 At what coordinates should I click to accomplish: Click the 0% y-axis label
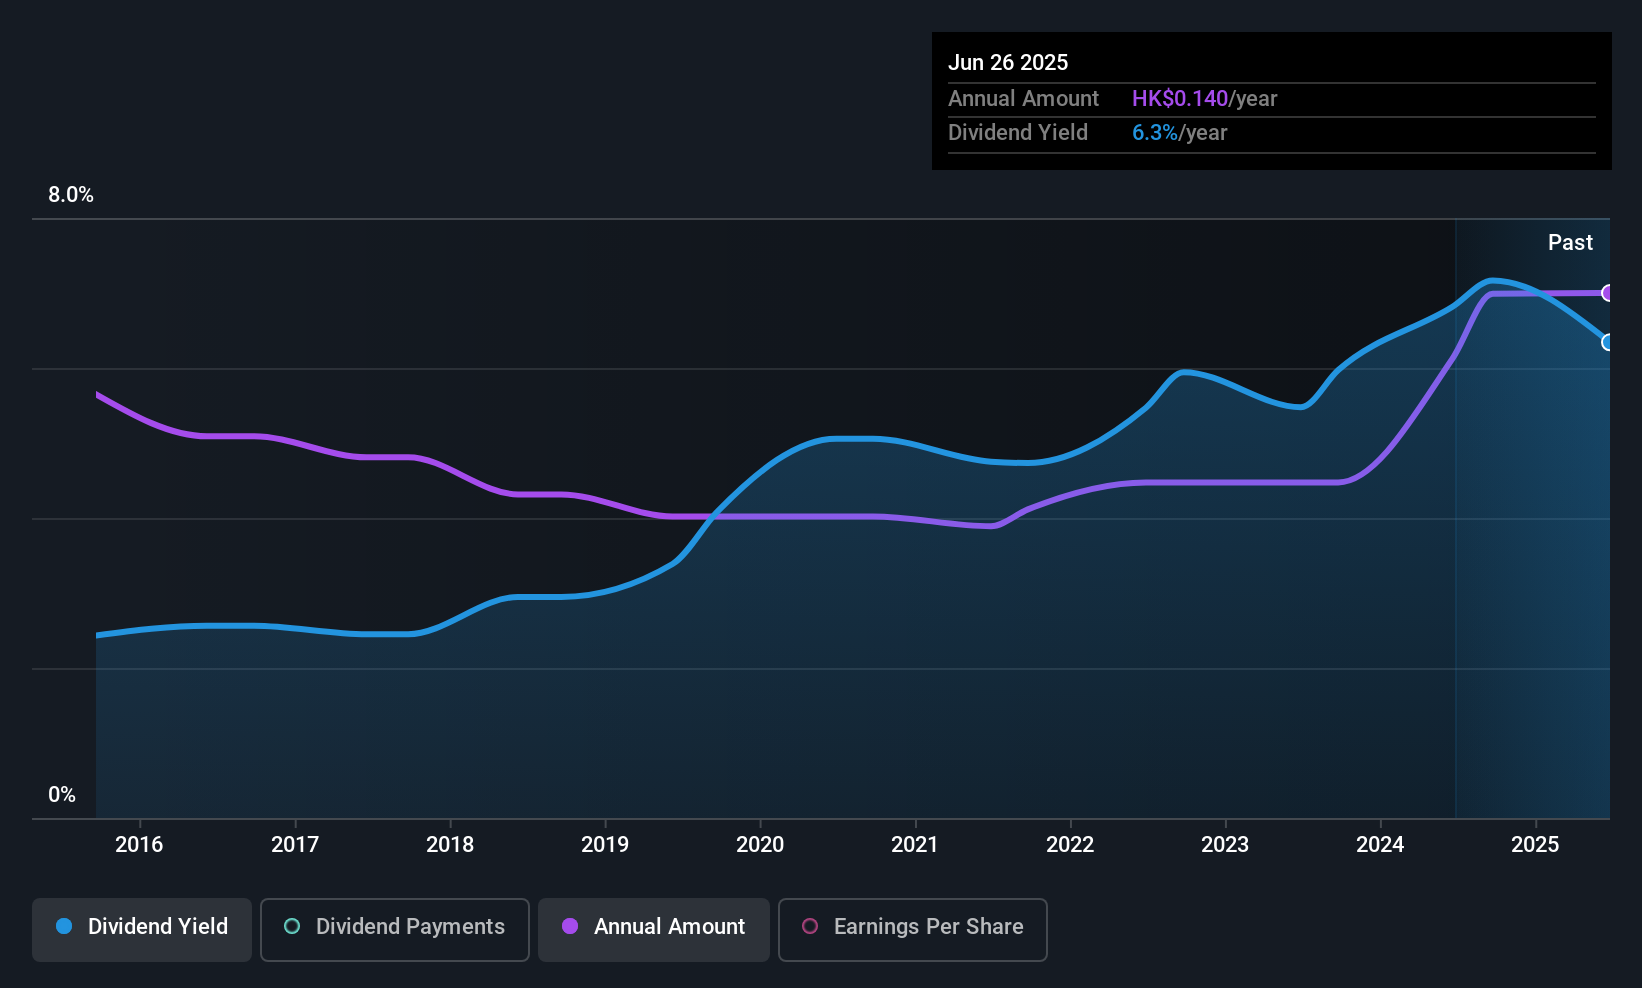[62, 795]
